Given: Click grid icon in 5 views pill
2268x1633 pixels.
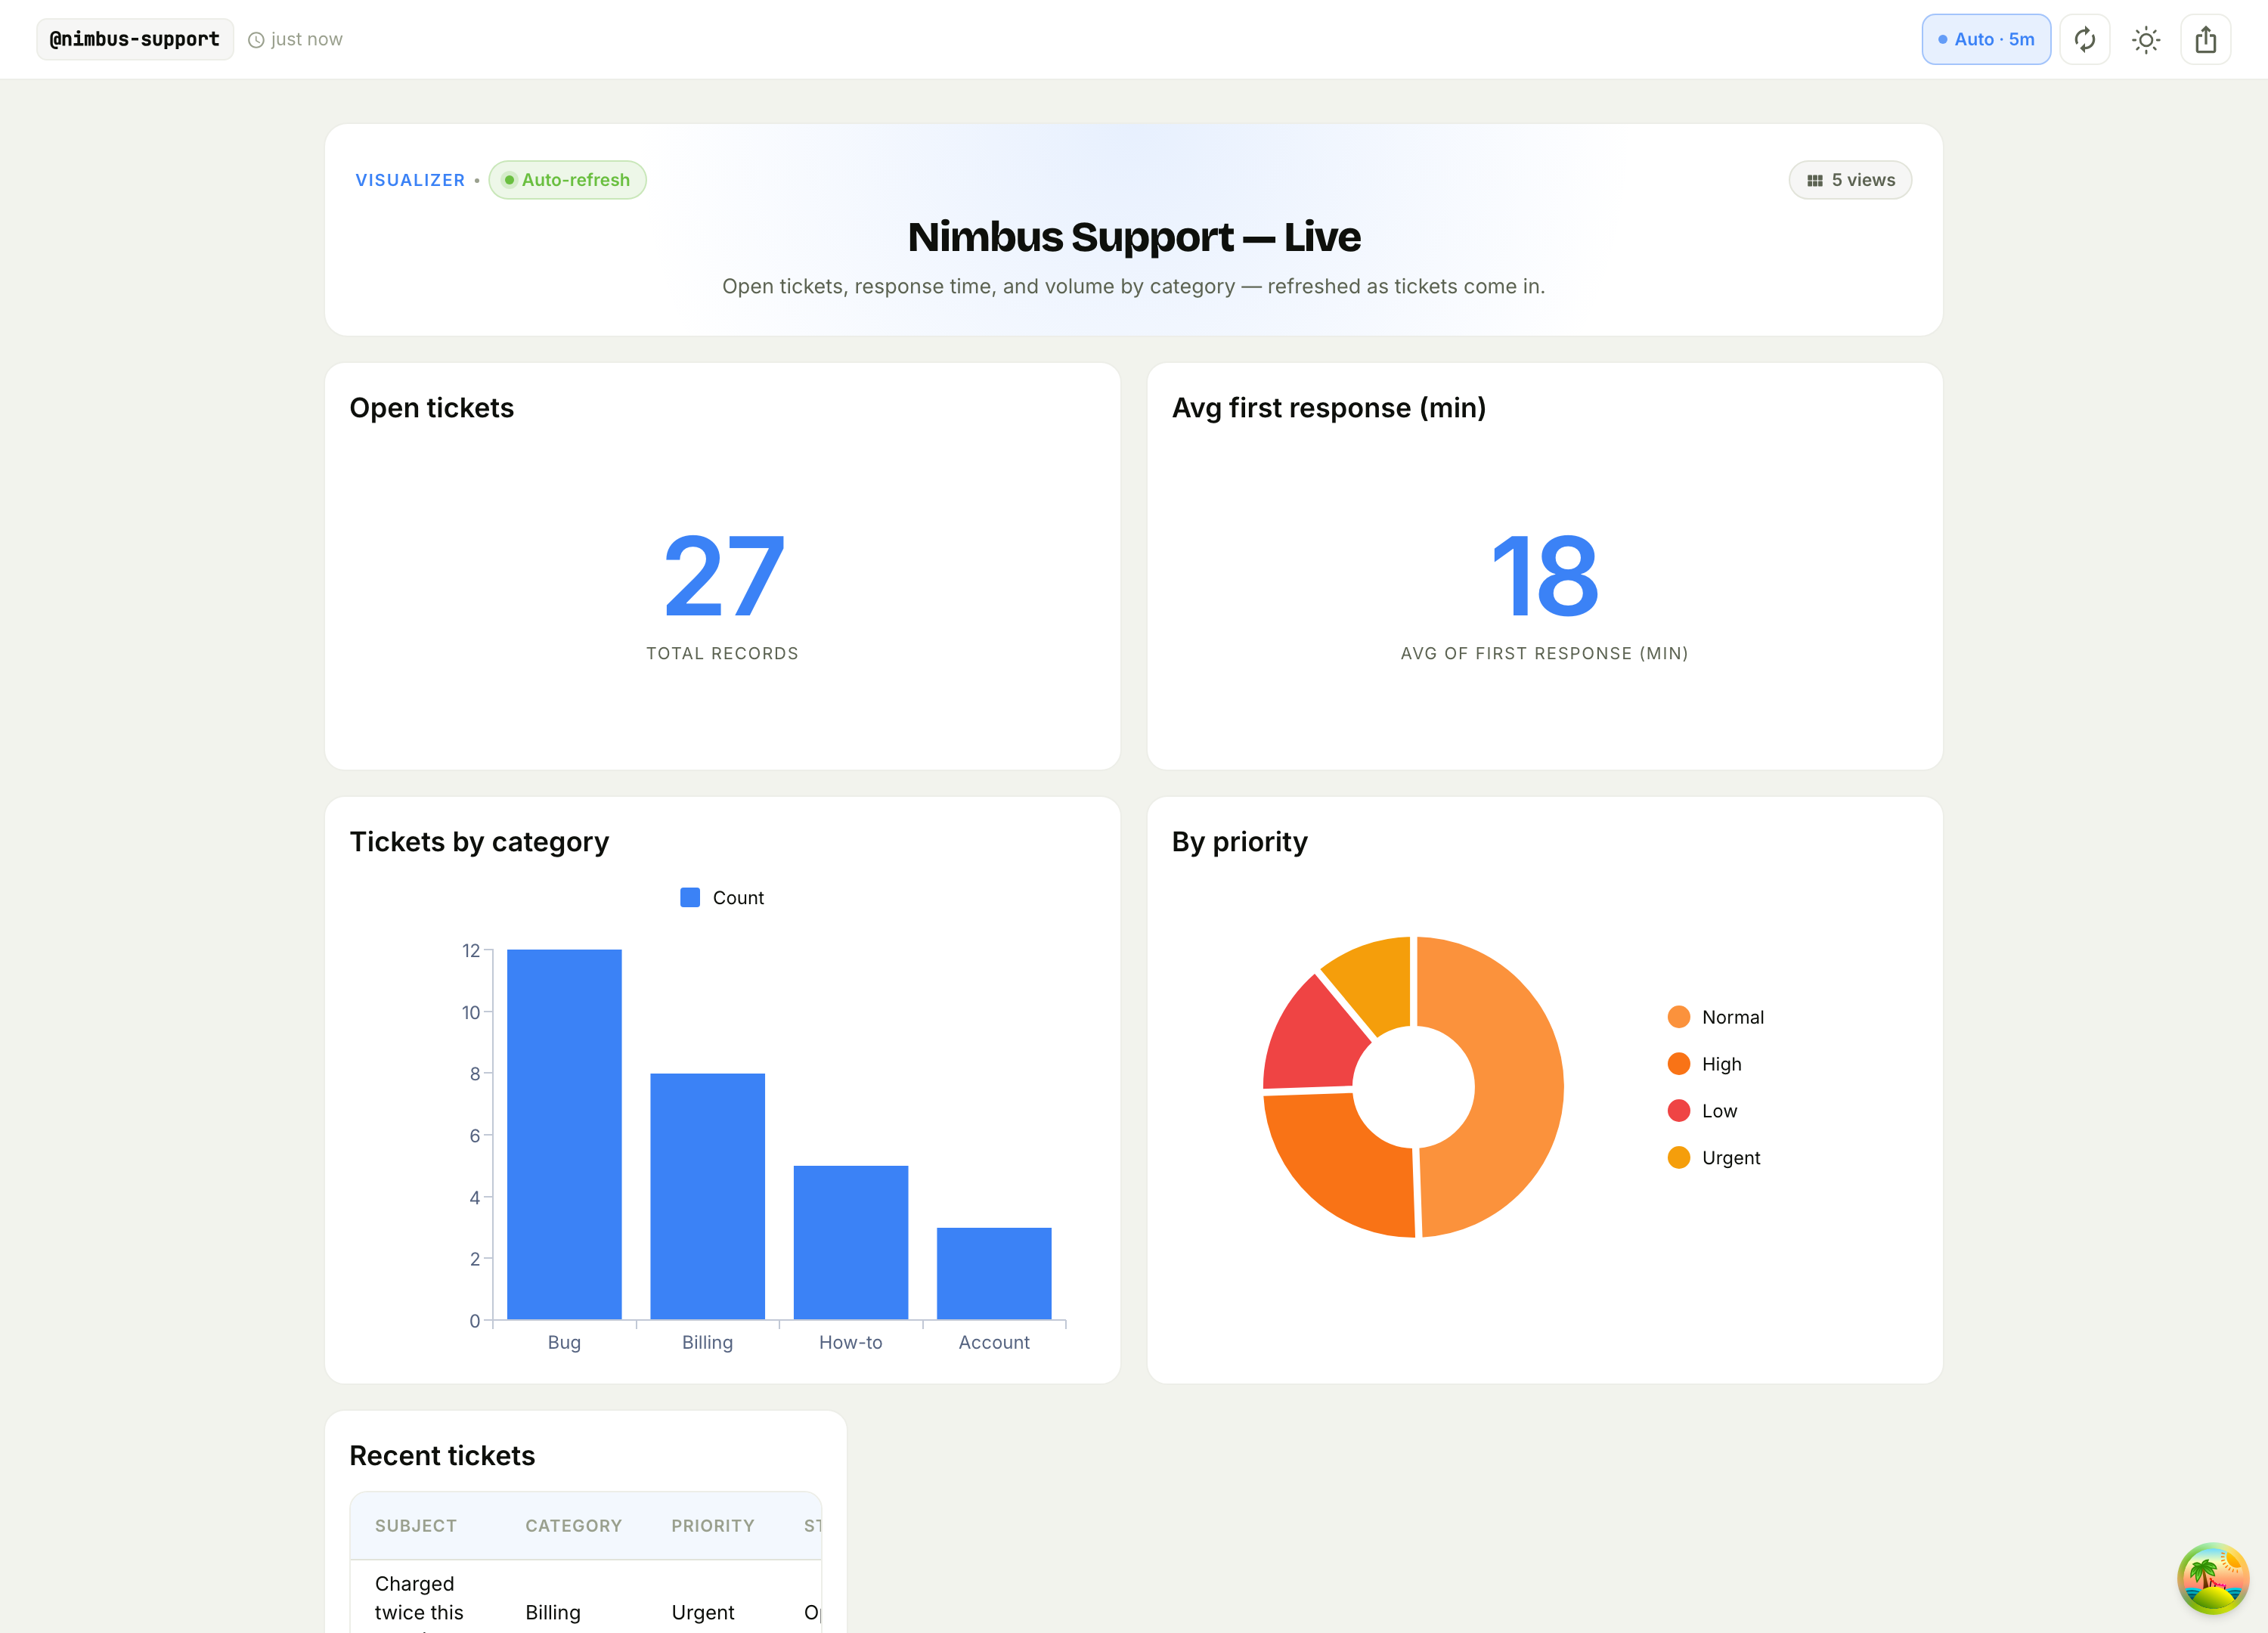Looking at the screenshot, I should (1814, 180).
